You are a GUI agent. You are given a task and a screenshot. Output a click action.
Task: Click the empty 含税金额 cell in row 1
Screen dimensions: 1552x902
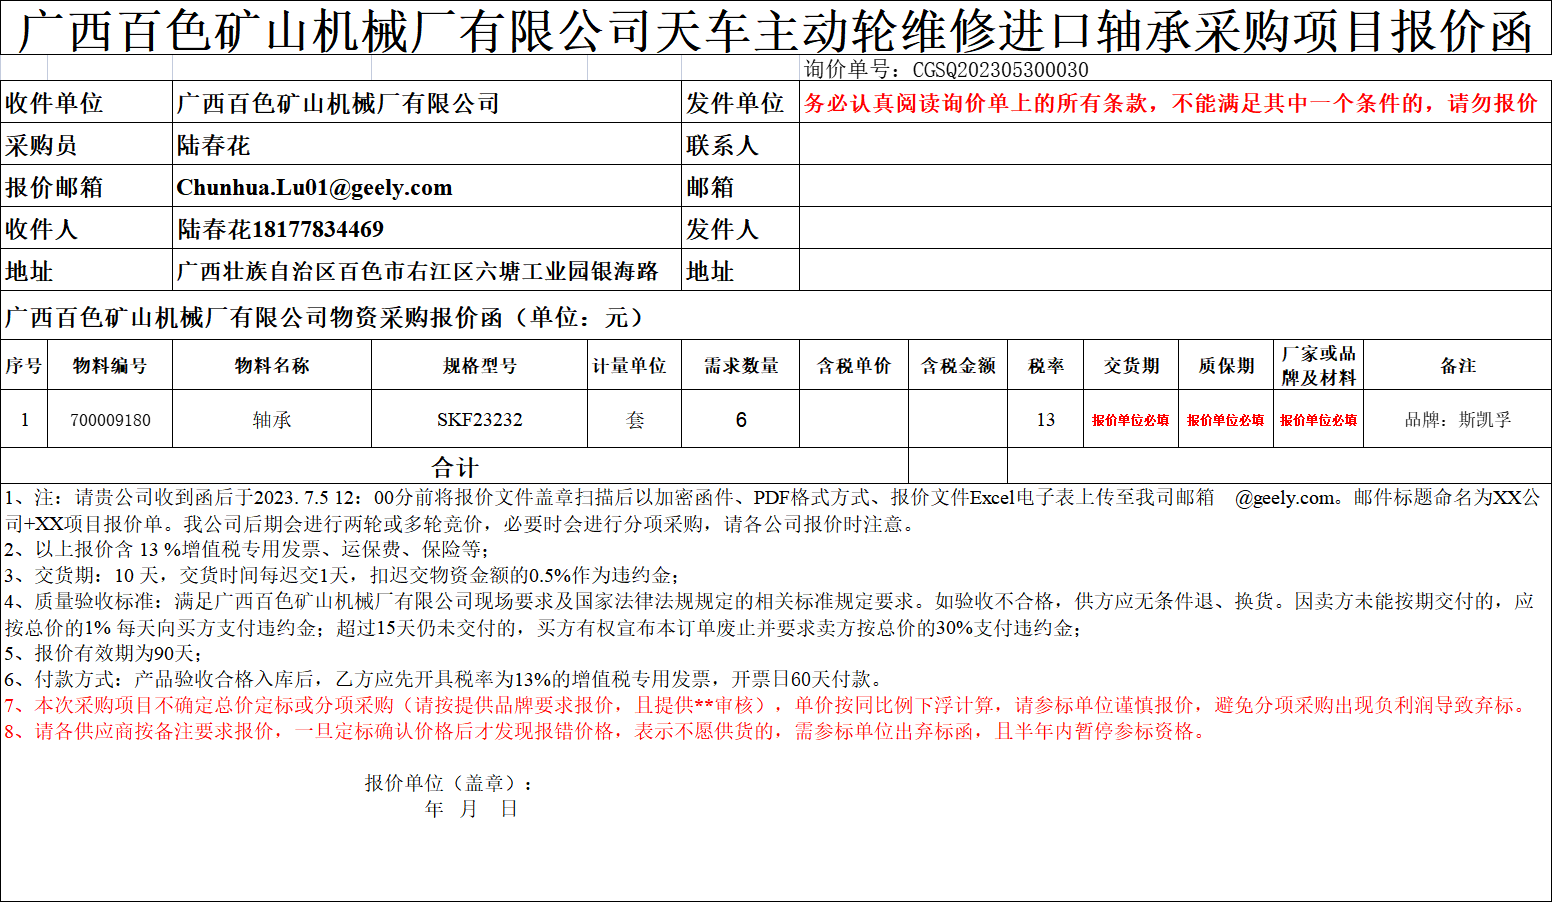(x=958, y=419)
